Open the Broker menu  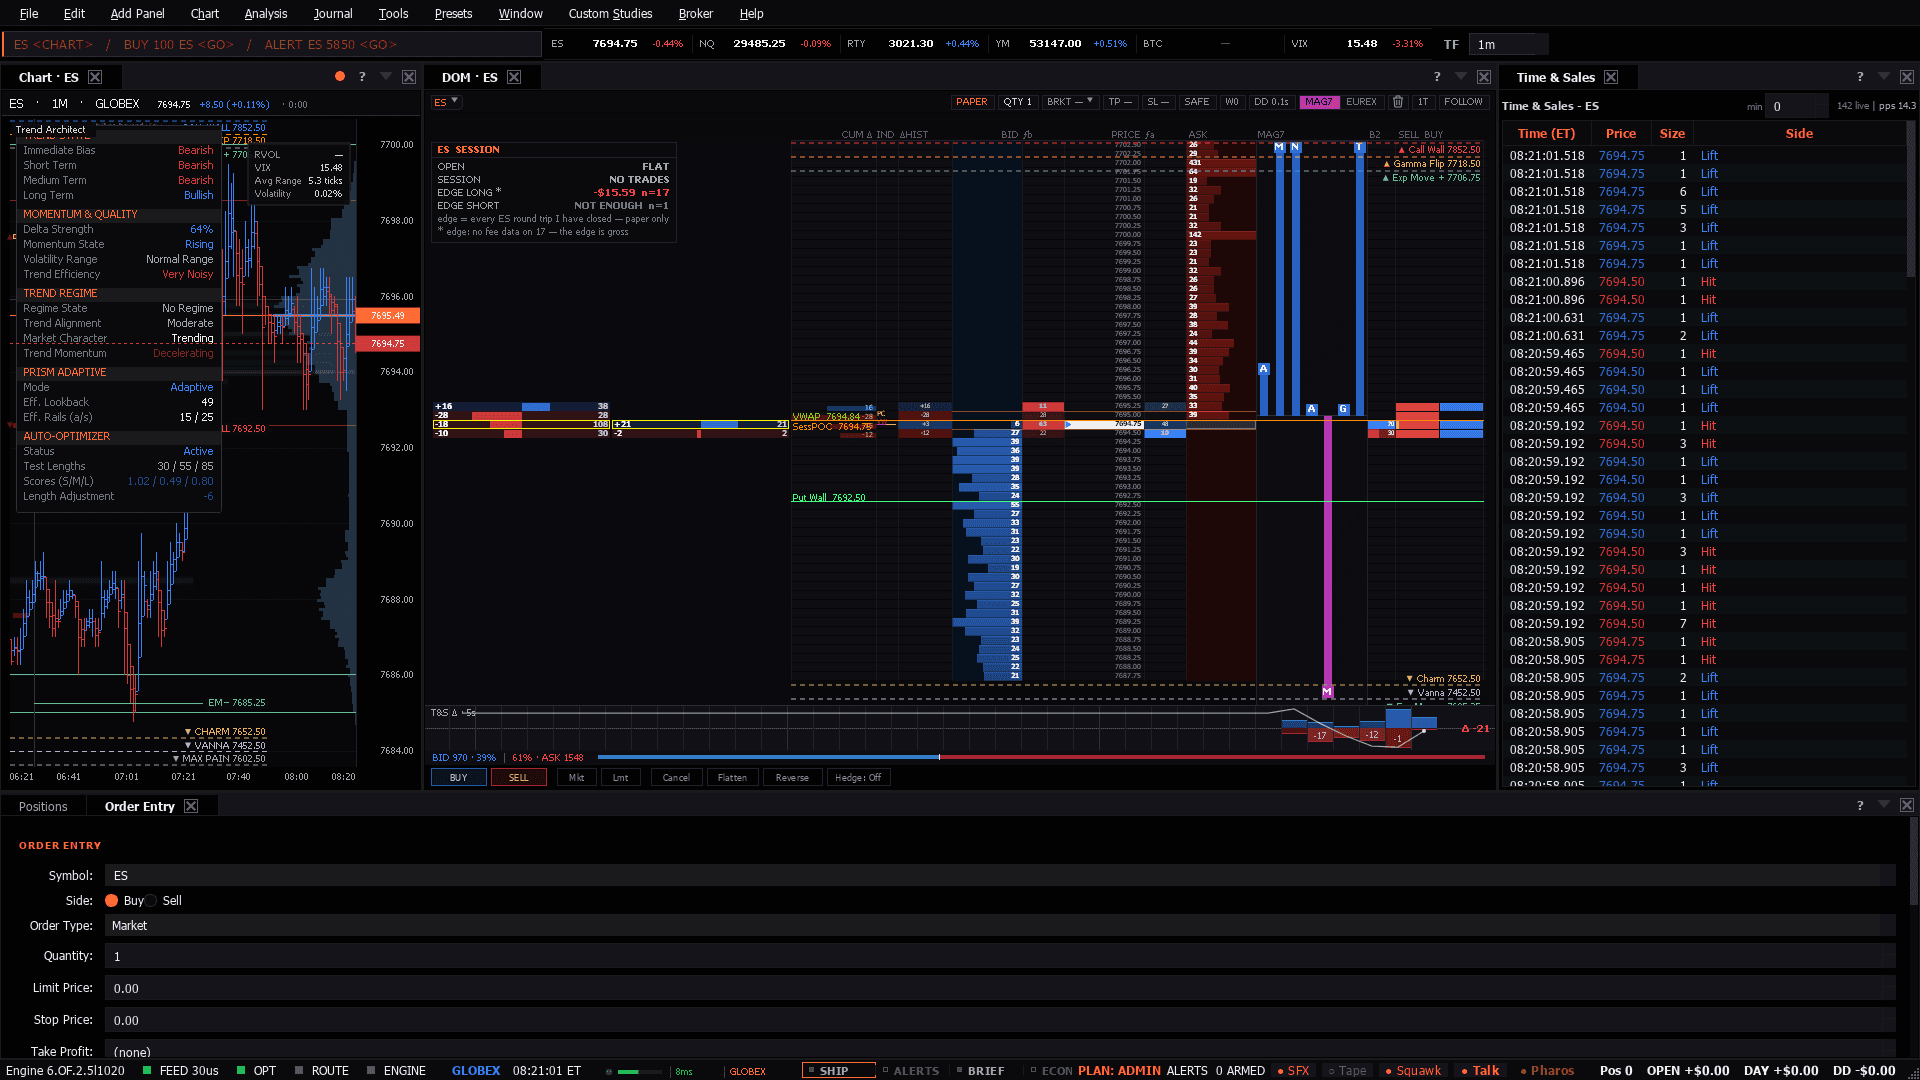click(695, 13)
